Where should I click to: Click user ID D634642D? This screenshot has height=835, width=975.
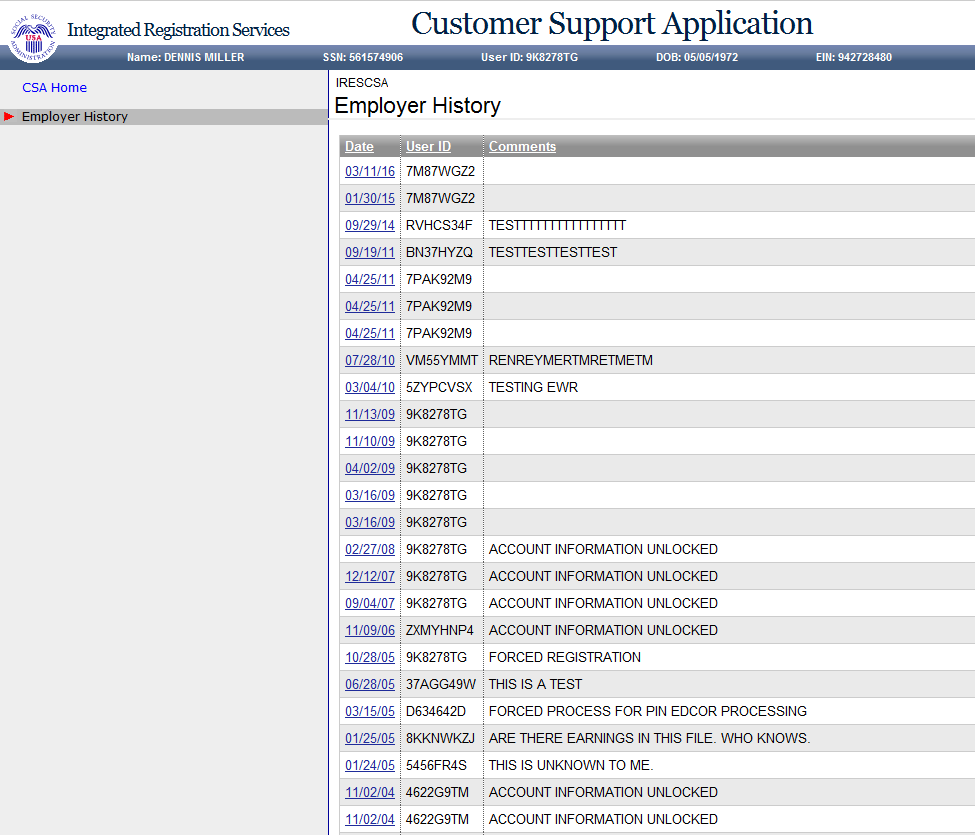(x=436, y=711)
